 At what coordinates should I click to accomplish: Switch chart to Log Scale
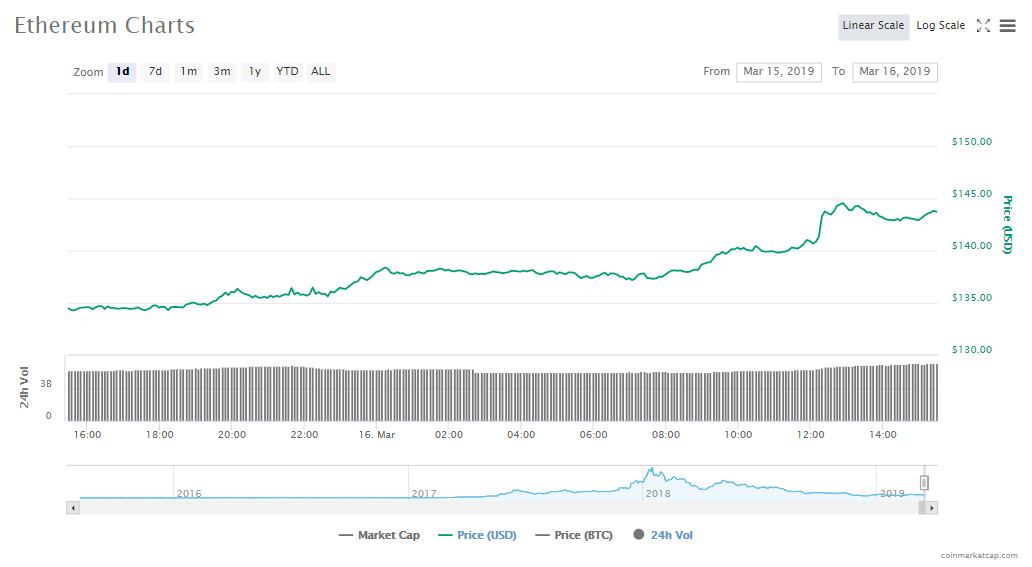[x=940, y=26]
